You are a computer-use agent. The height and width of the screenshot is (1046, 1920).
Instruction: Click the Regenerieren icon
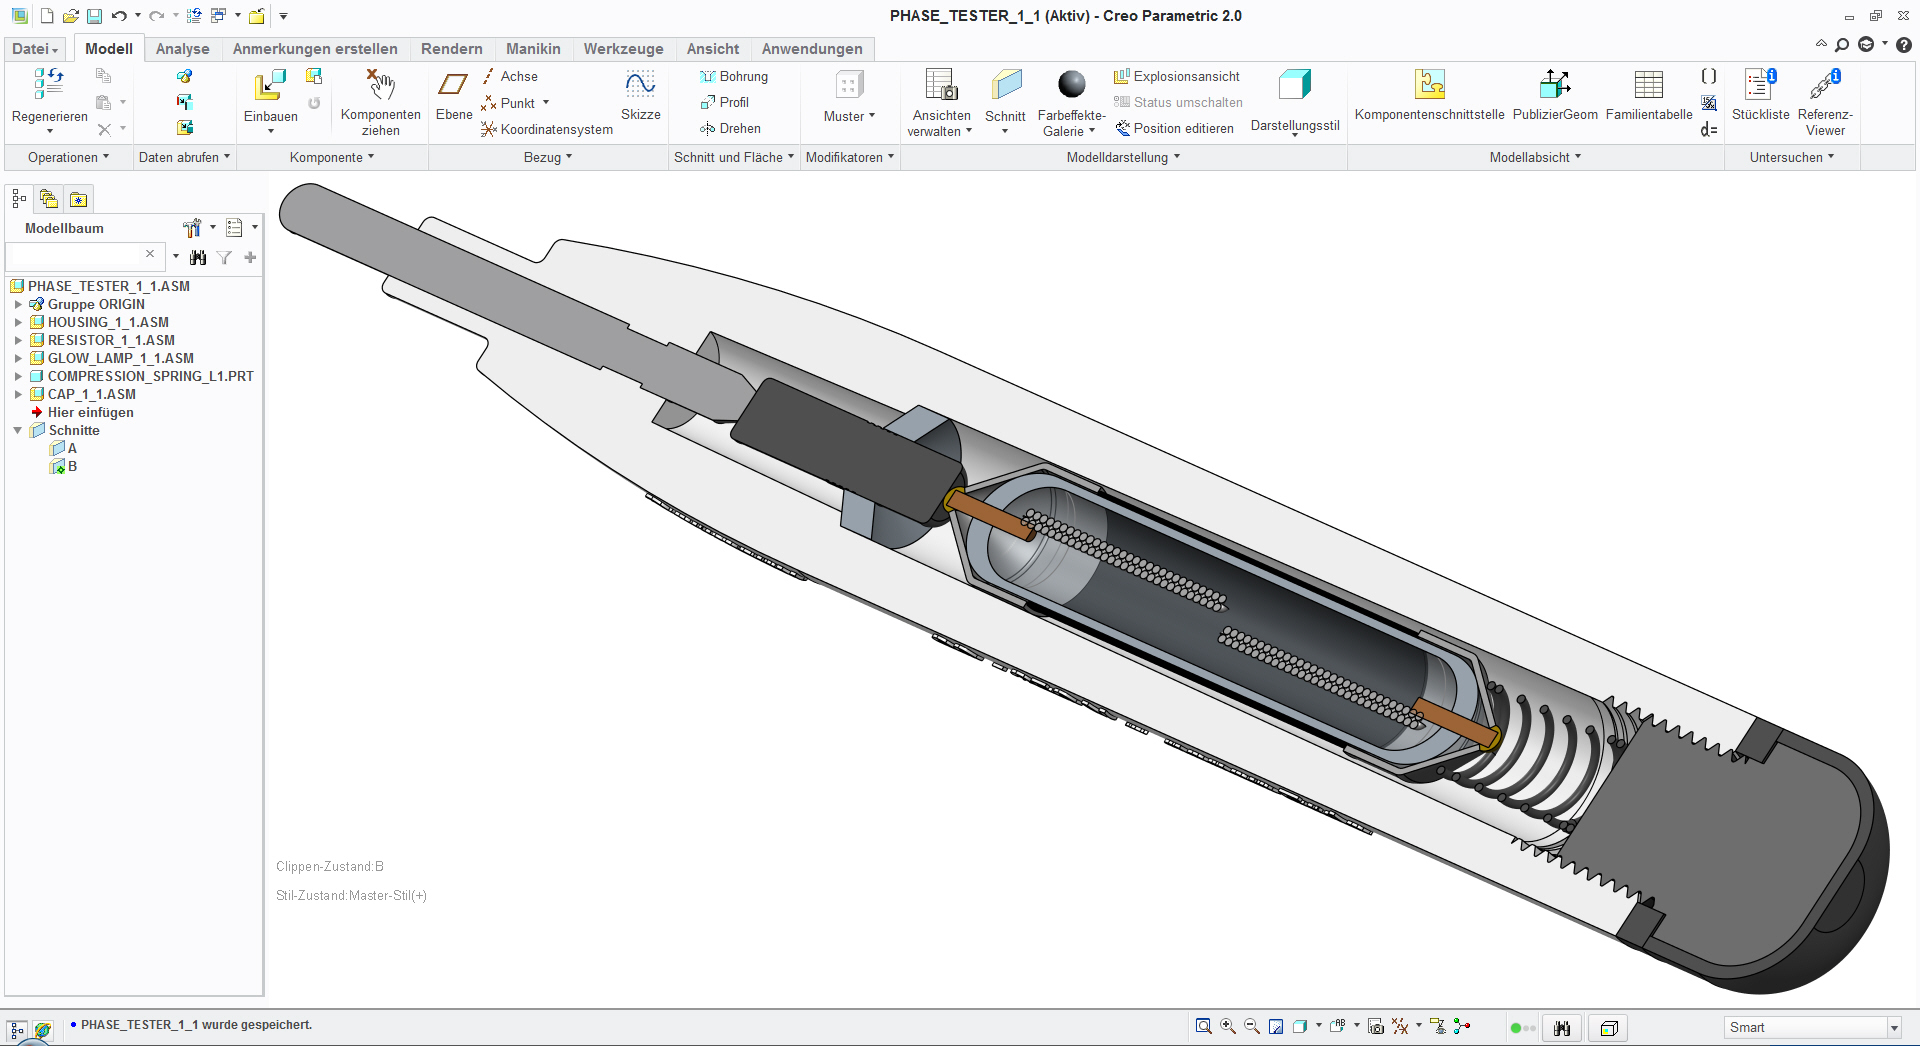(49, 86)
